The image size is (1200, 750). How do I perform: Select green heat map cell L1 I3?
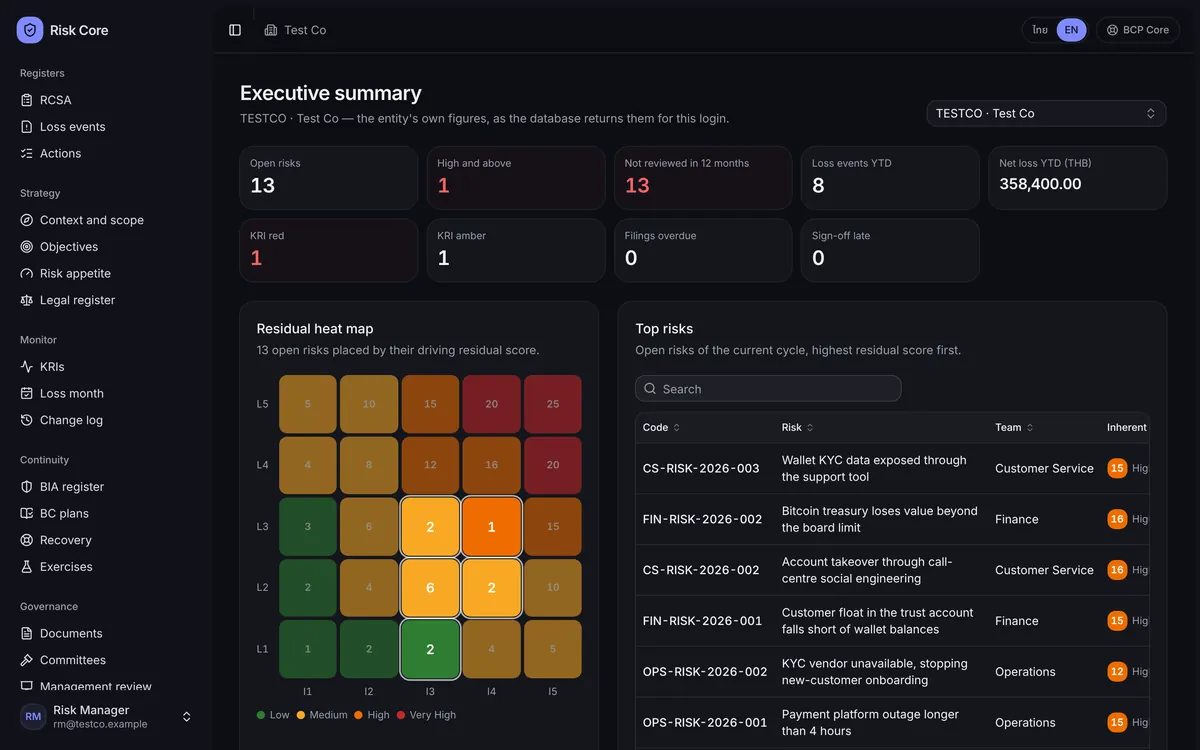click(430, 649)
